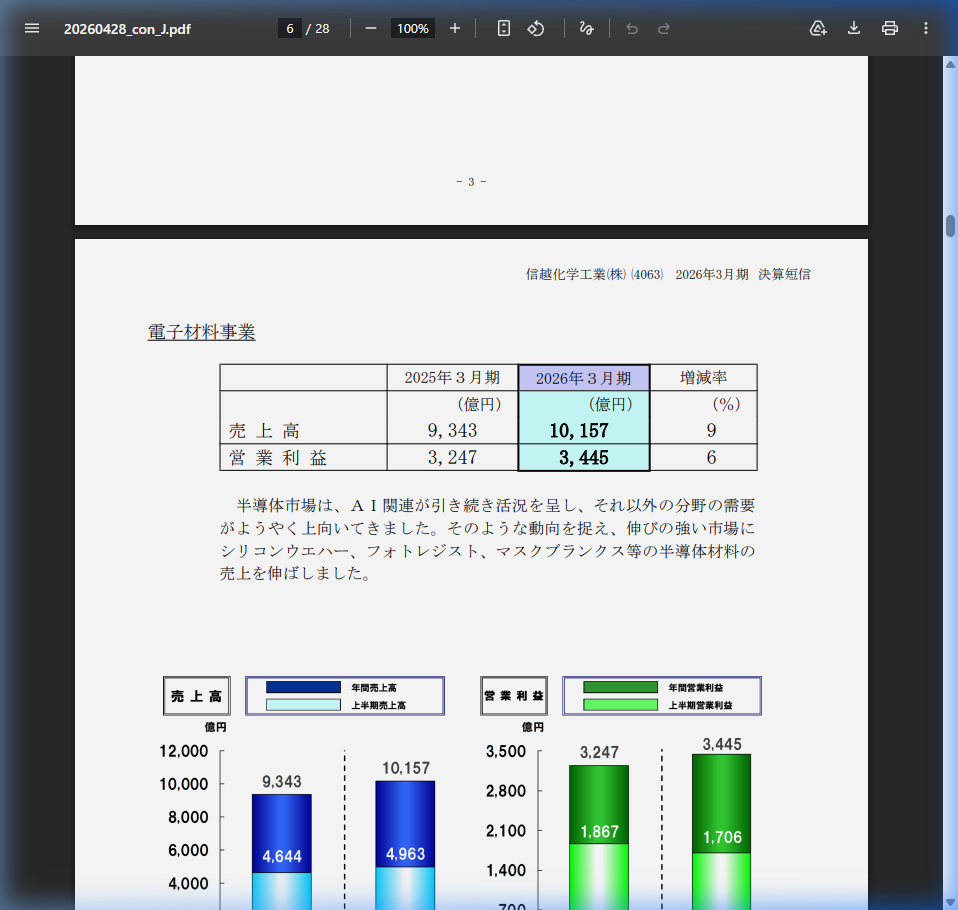The image size is (958, 910).
Task: Click the scrollbar up arrow
Action: pos(950,64)
